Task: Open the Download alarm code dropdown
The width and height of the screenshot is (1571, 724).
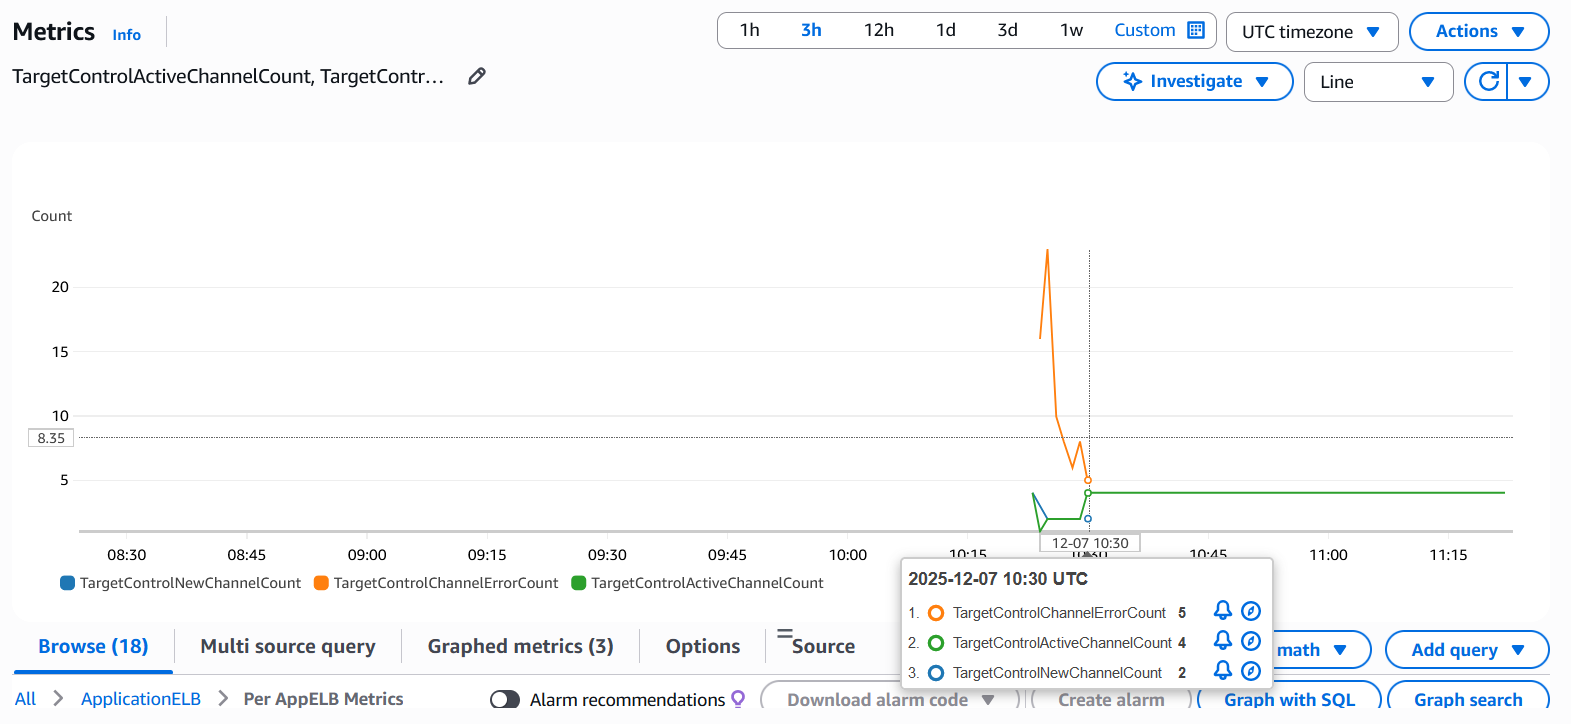Action: pos(890,699)
